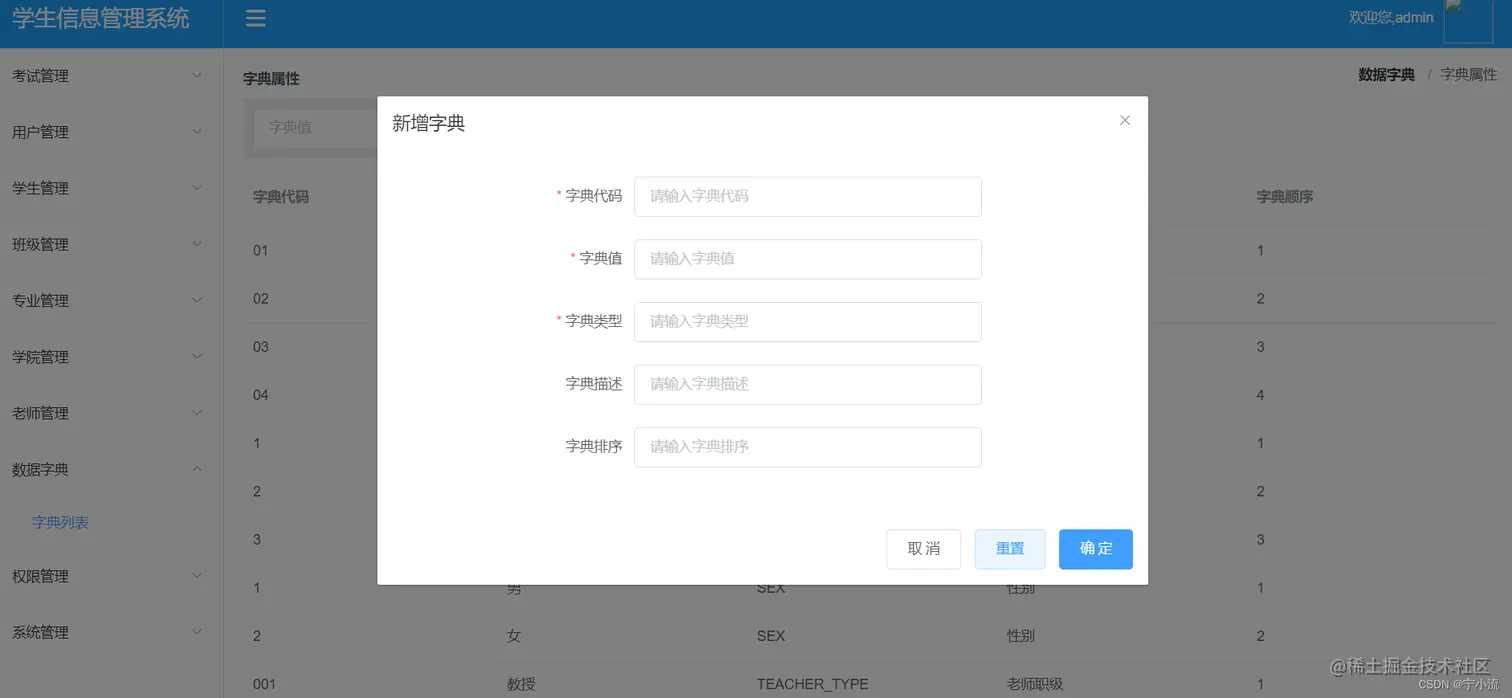Click the 老师职级 table cell

1035,684
